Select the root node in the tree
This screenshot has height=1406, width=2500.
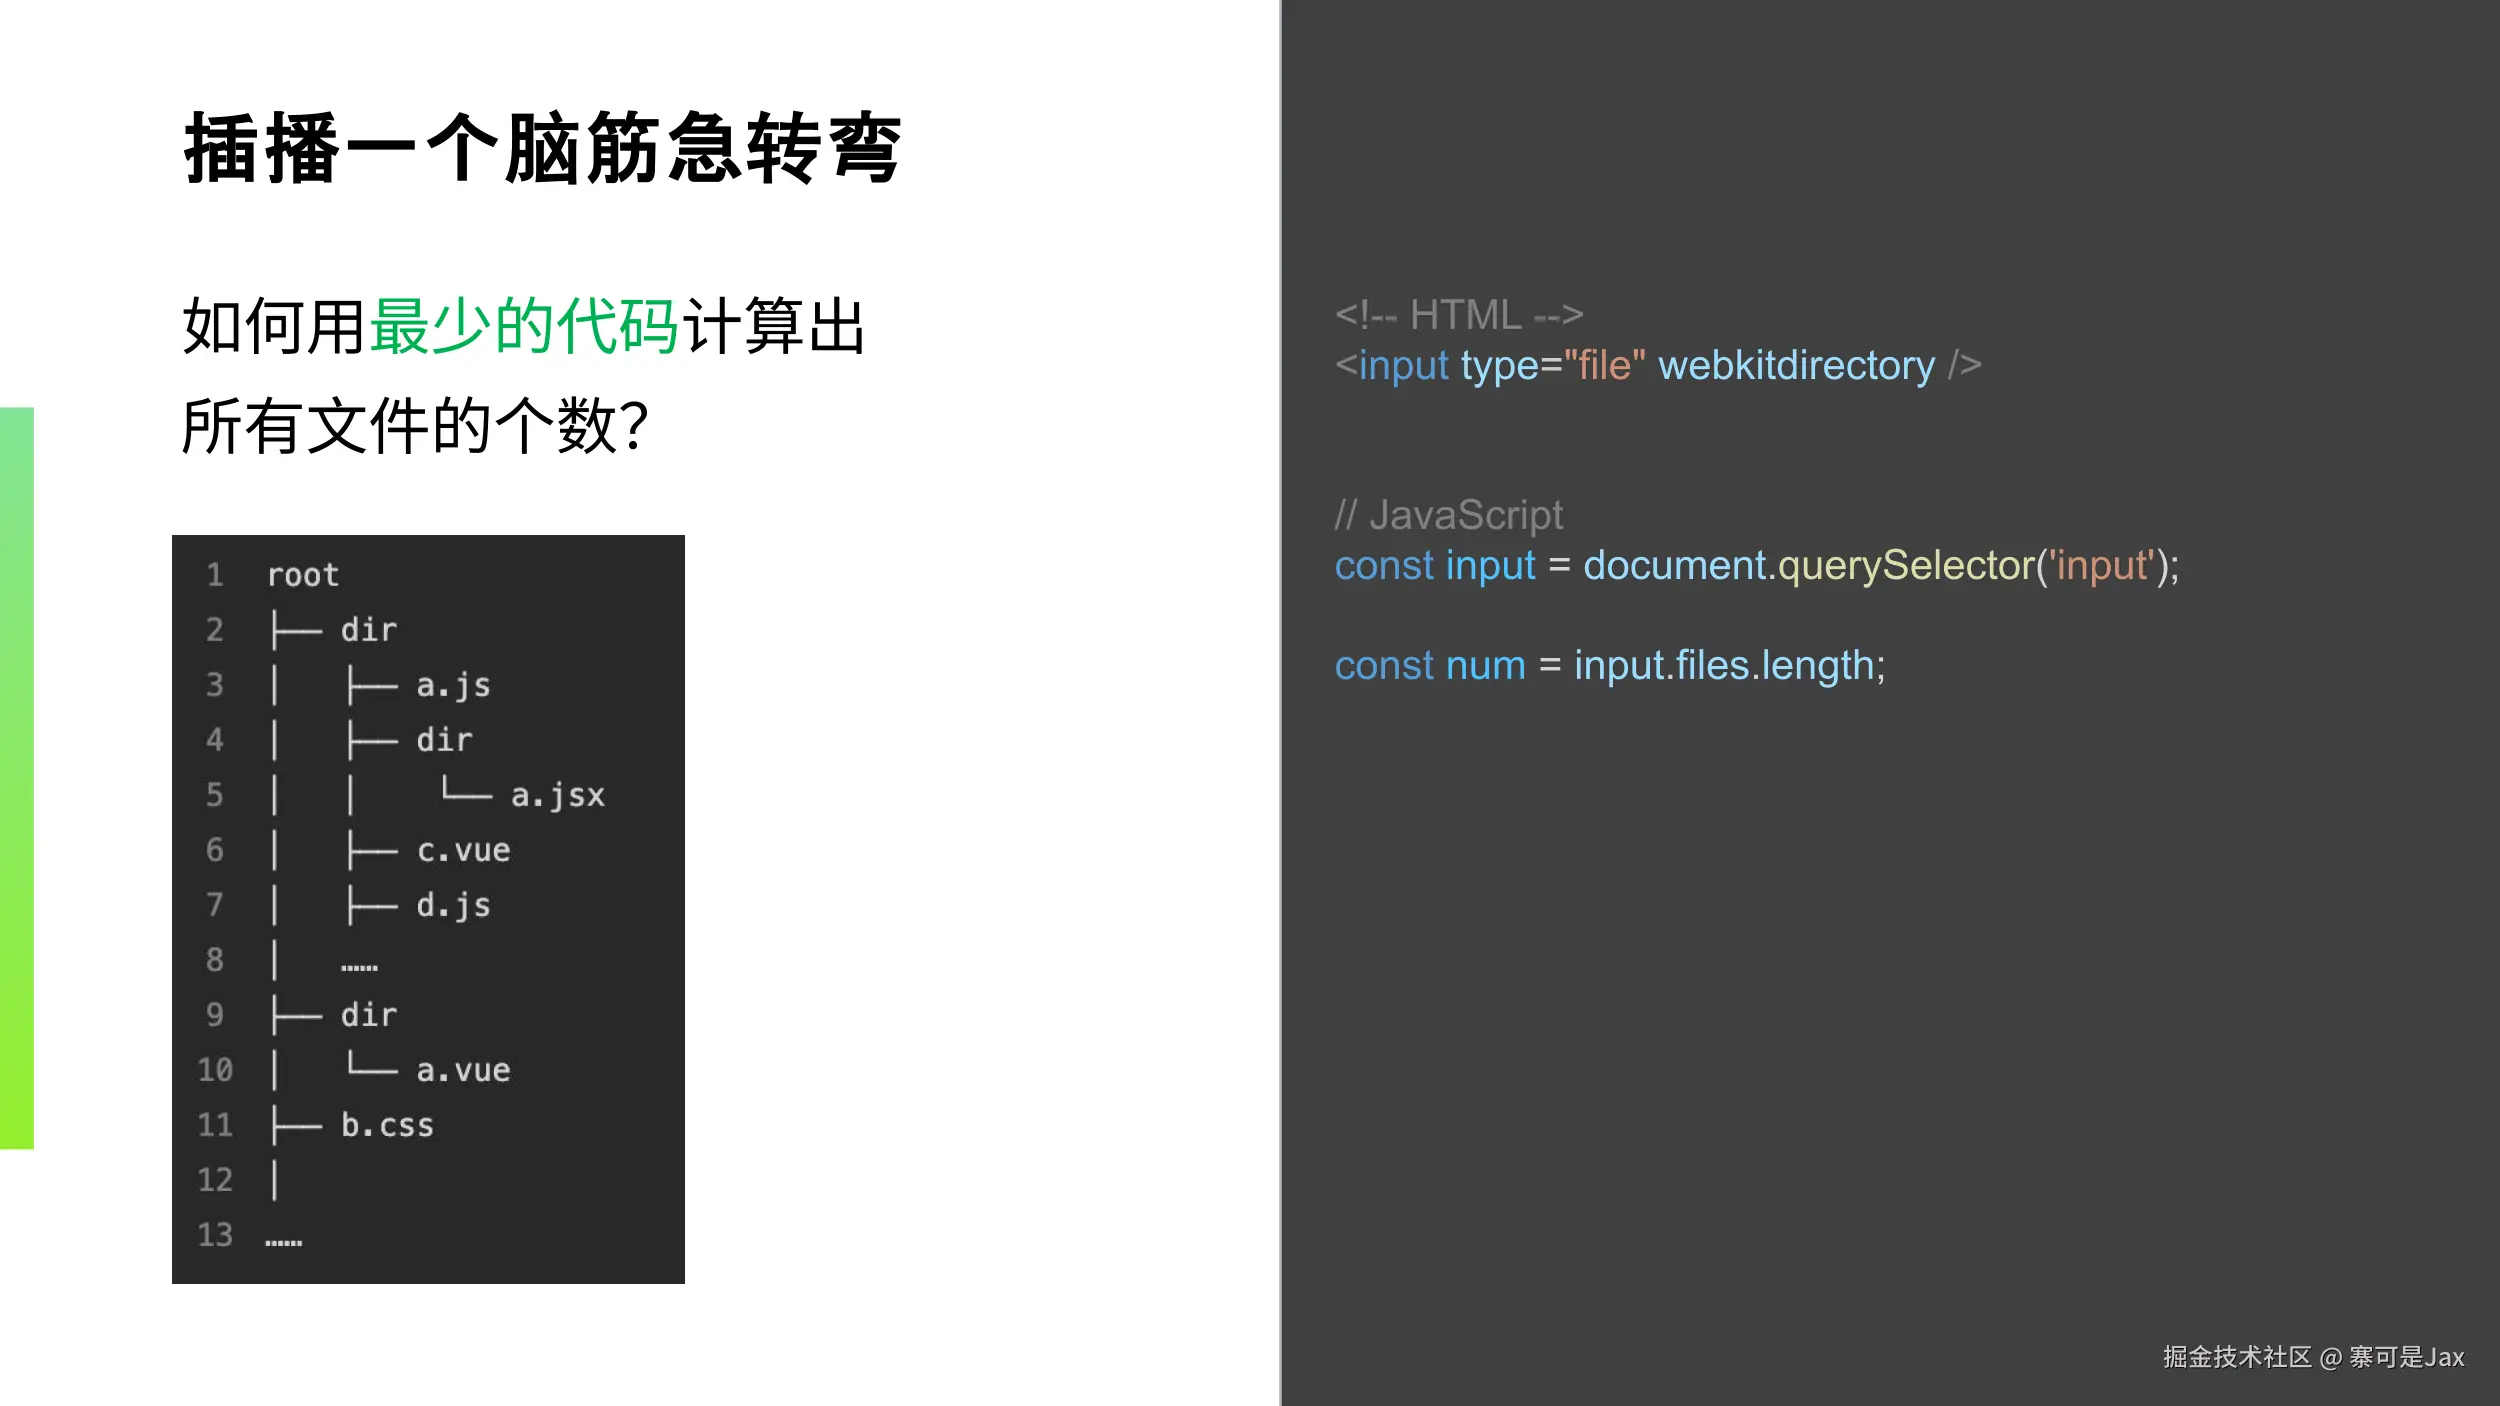303,575
